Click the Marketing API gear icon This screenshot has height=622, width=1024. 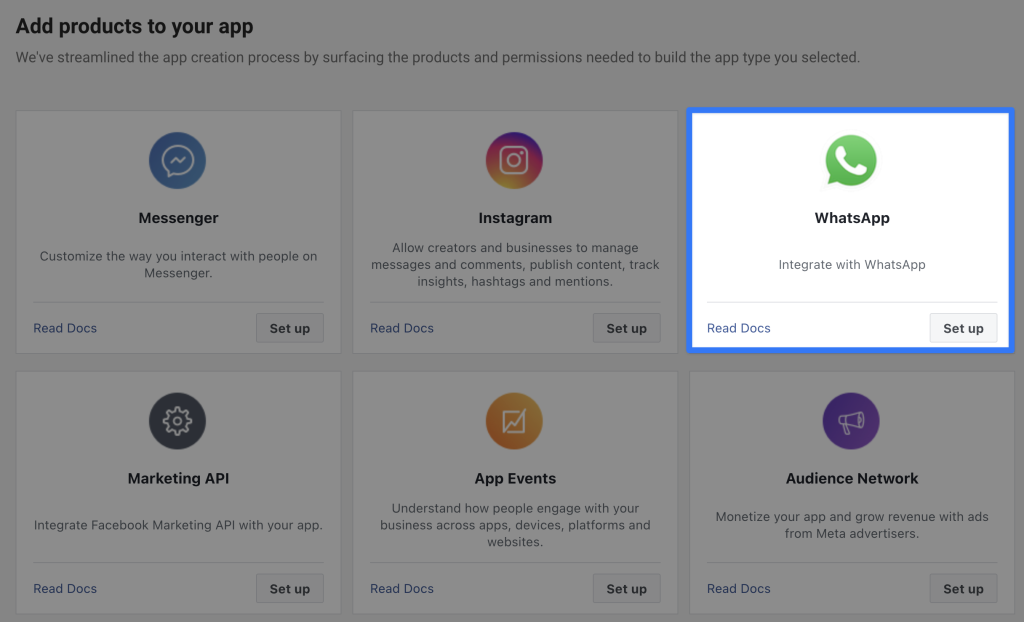click(x=177, y=421)
